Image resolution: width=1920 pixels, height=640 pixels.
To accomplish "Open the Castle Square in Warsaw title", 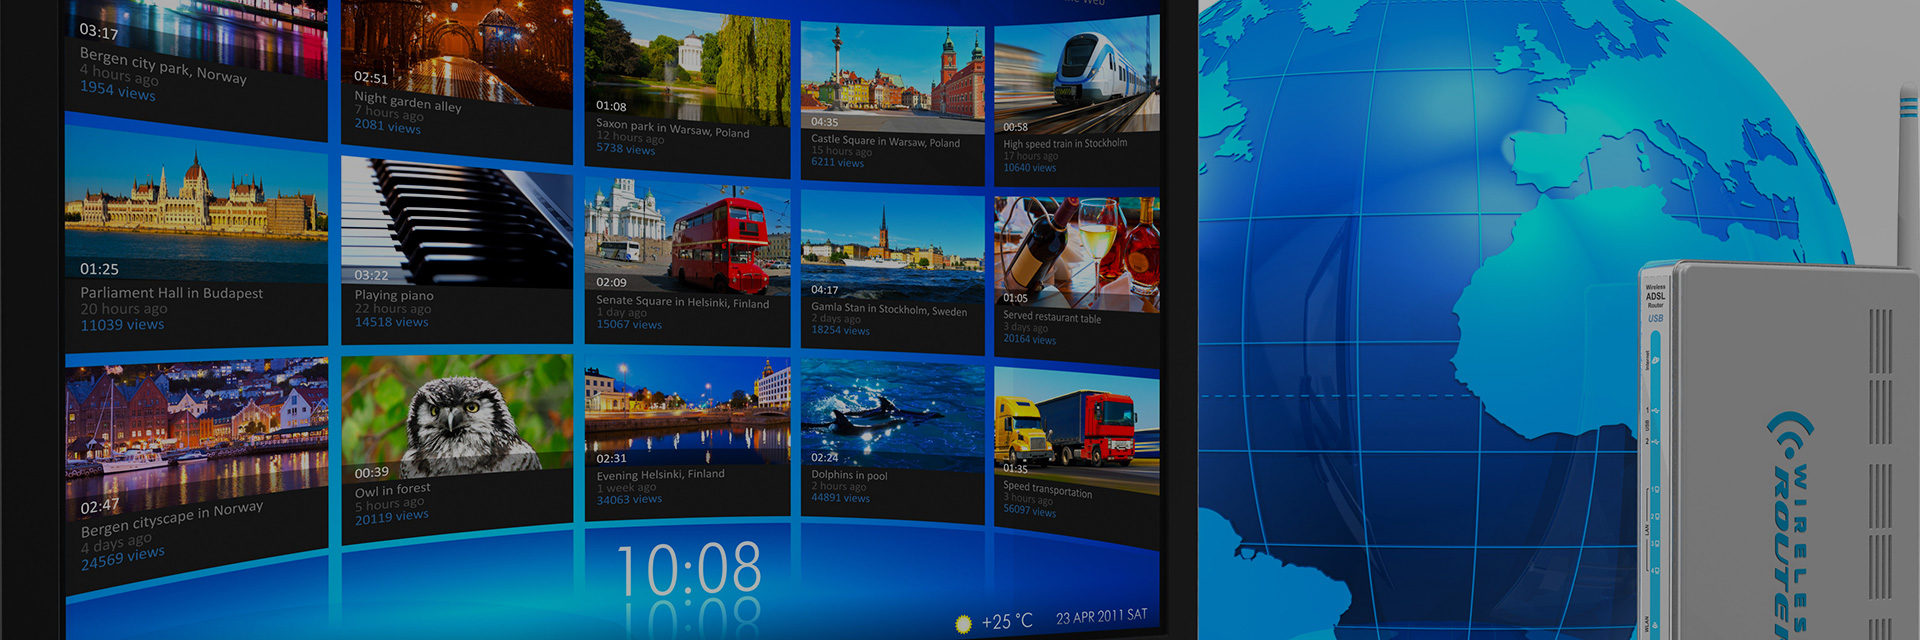I will click(885, 142).
